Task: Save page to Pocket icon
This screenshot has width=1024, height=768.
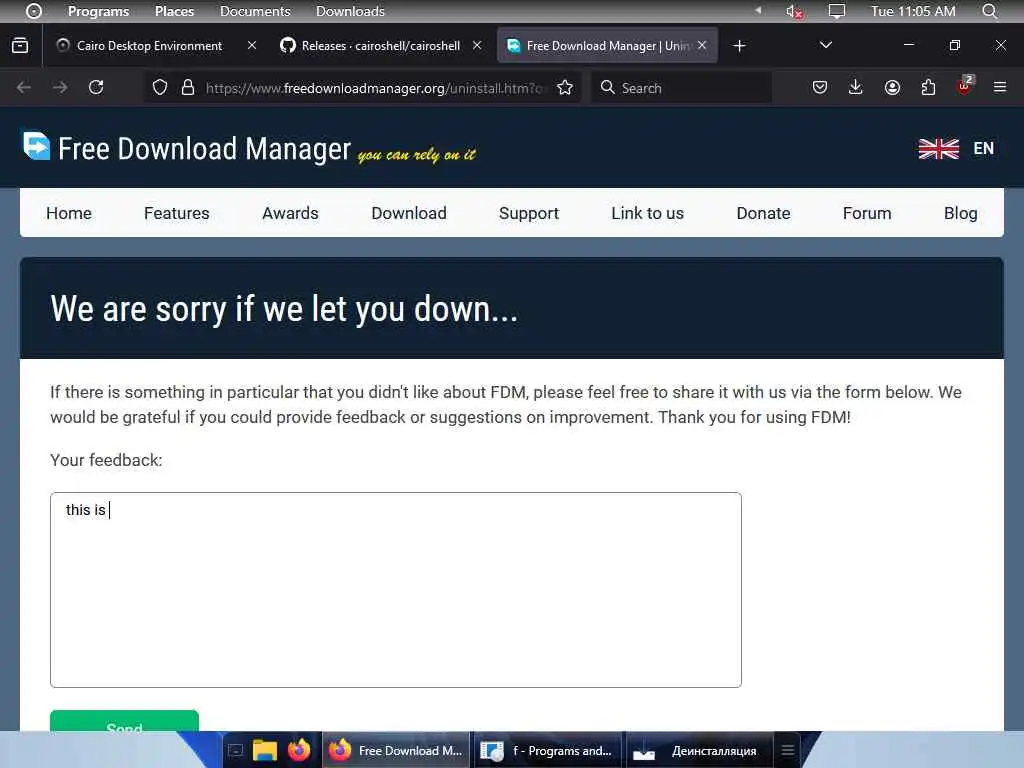Action: click(x=820, y=88)
